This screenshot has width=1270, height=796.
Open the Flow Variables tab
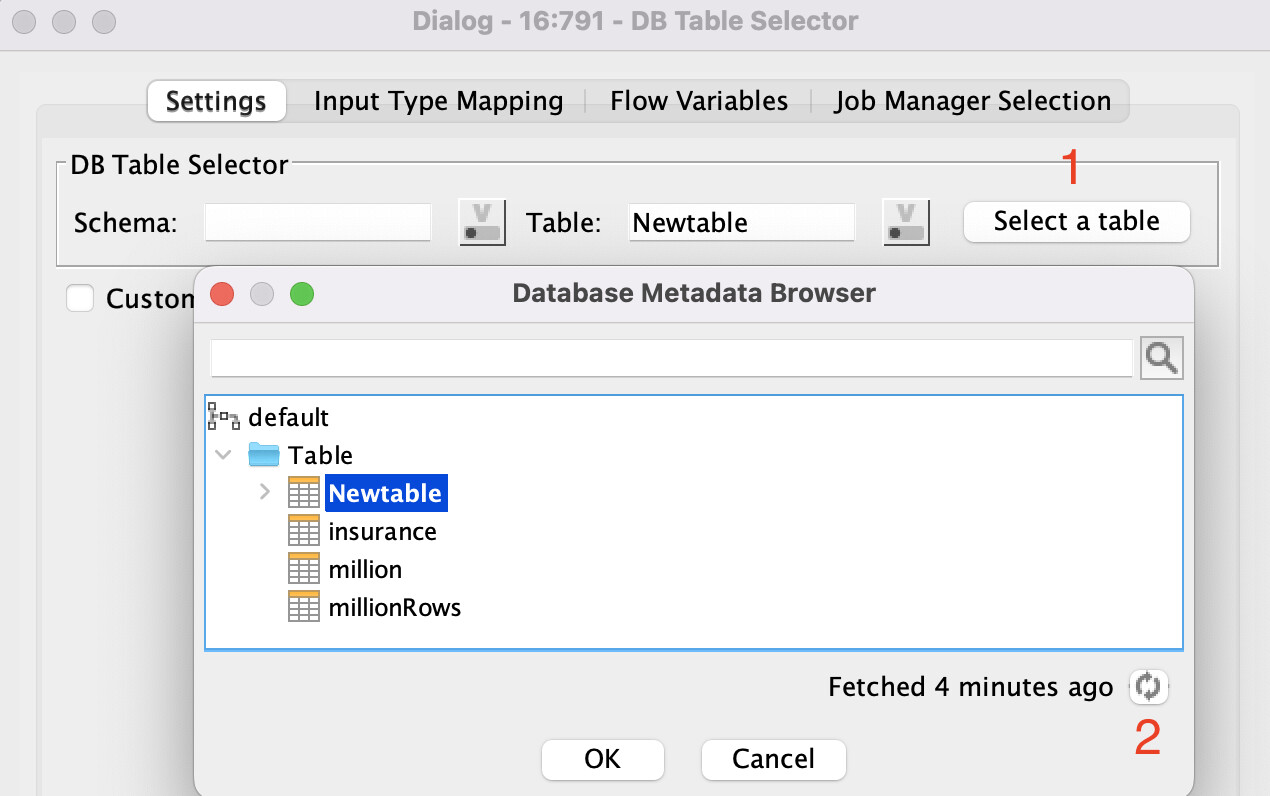(699, 101)
